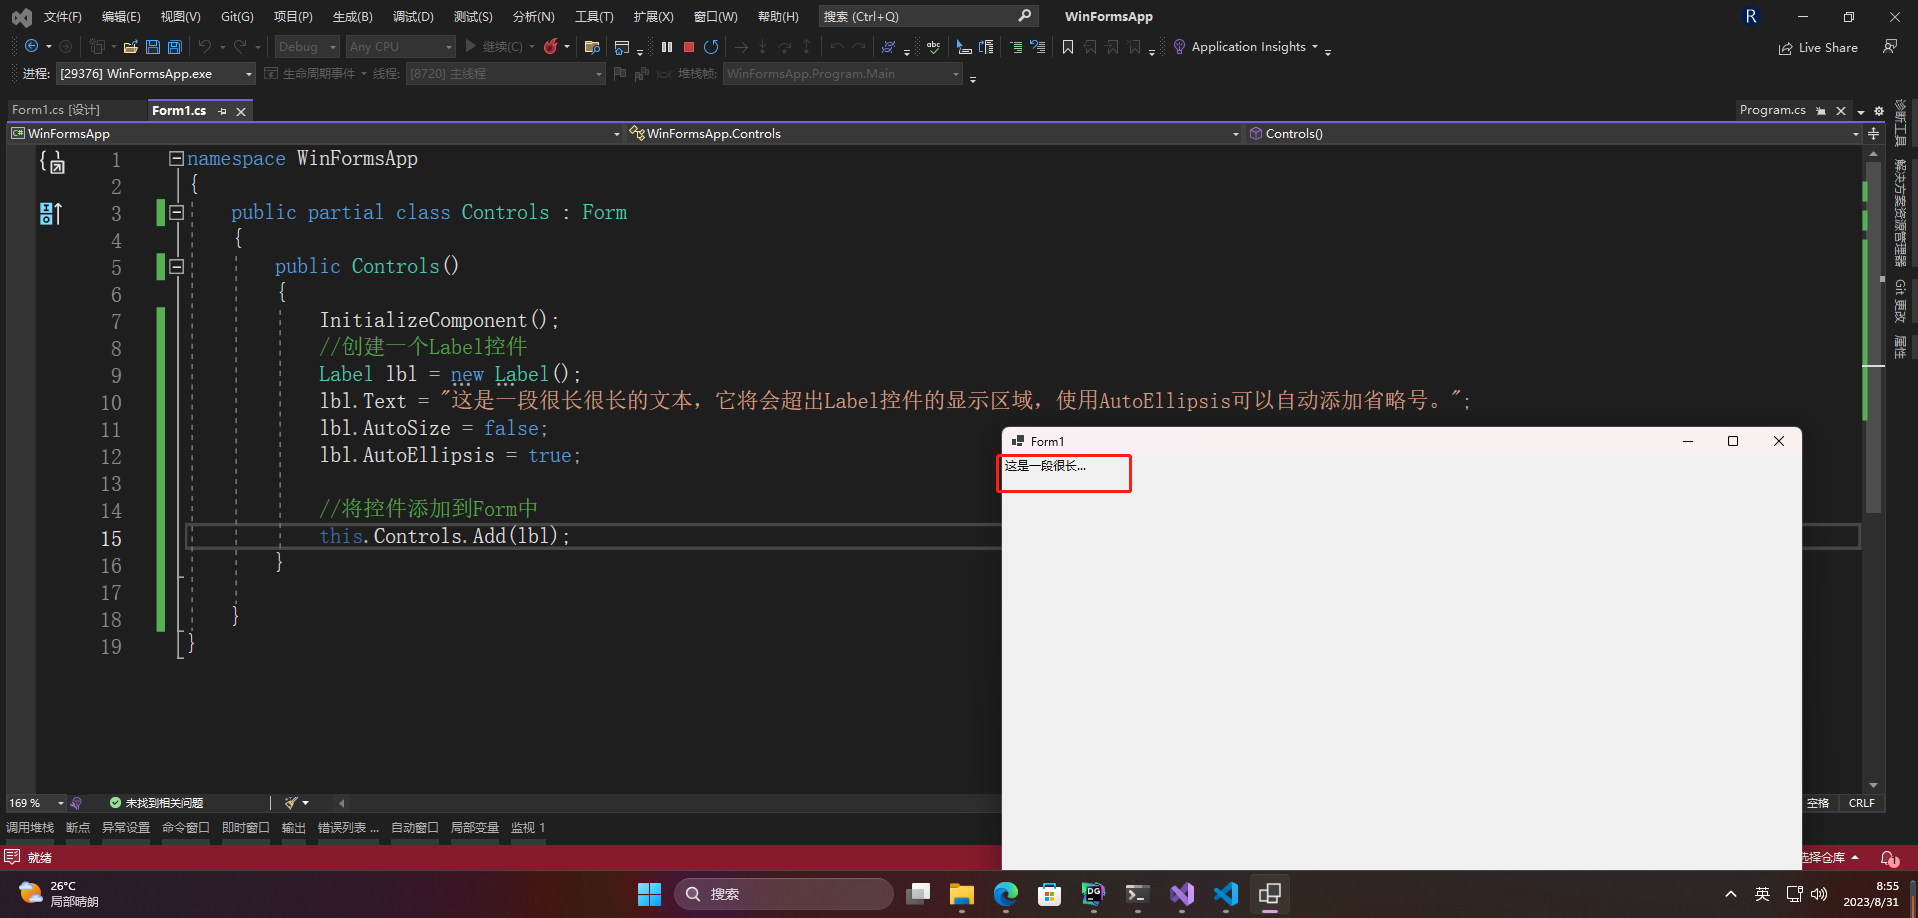Click the Hot Reload flame icon
This screenshot has height=918, width=1918.
coord(550,46)
